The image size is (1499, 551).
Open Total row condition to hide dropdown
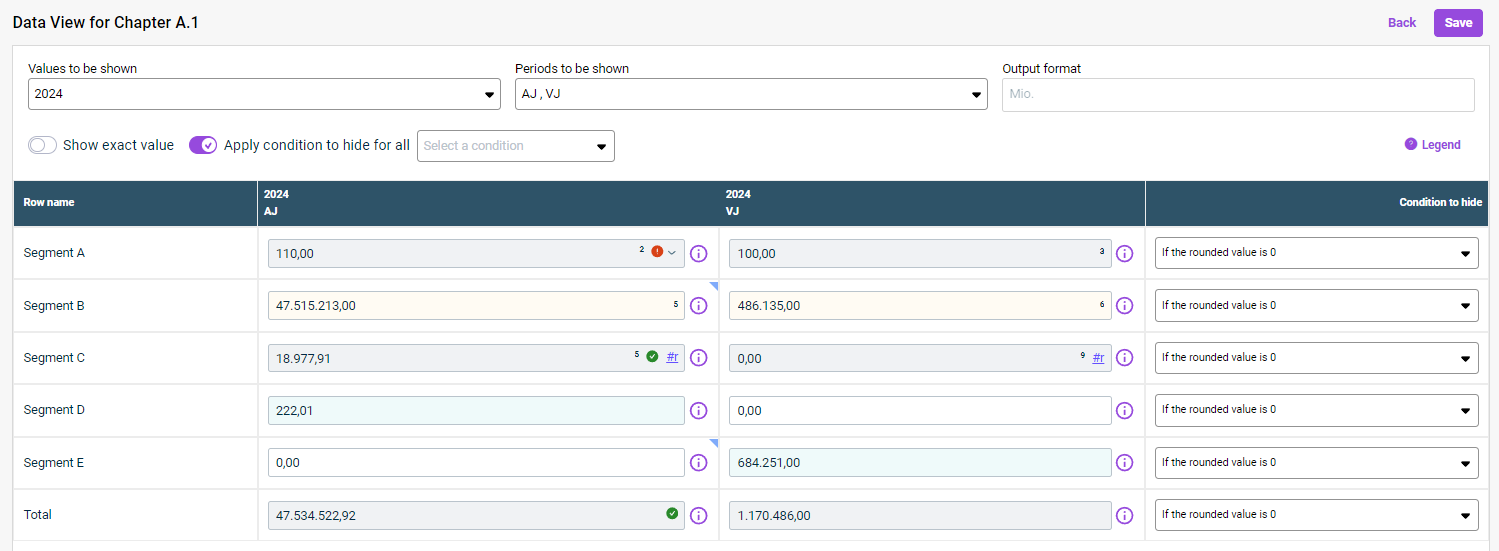pyautogui.click(x=1317, y=515)
